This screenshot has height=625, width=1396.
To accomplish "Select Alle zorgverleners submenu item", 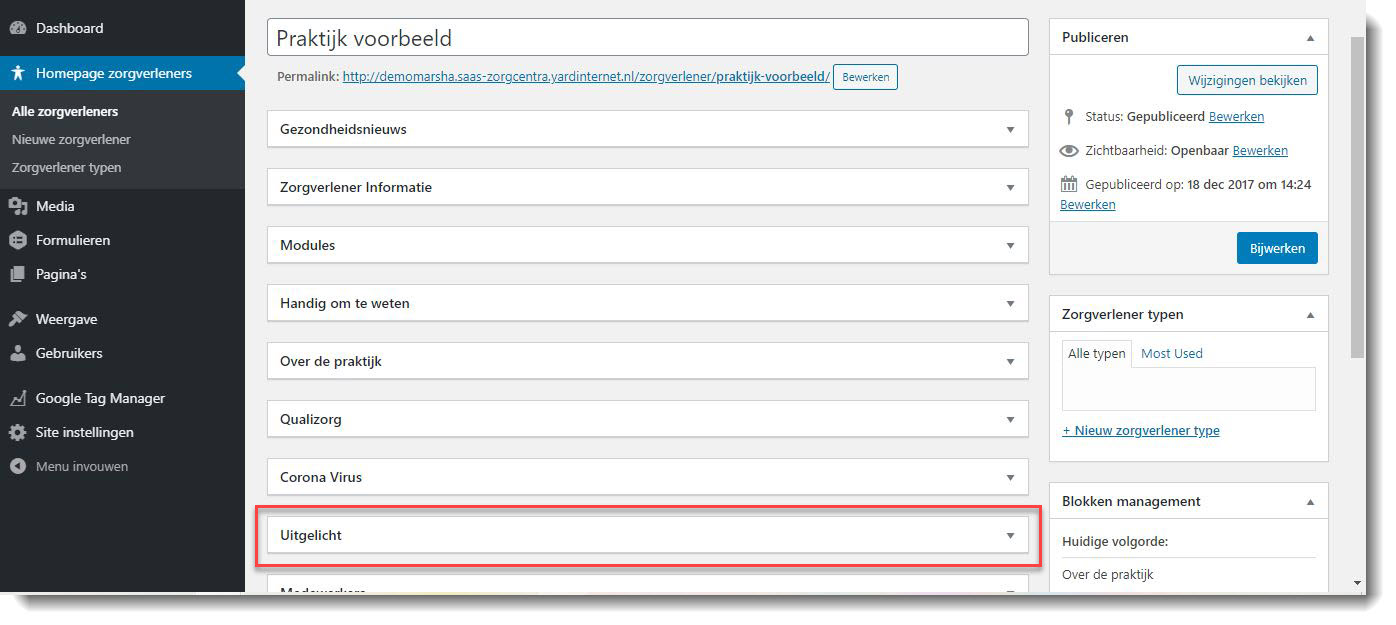I will [x=65, y=112].
